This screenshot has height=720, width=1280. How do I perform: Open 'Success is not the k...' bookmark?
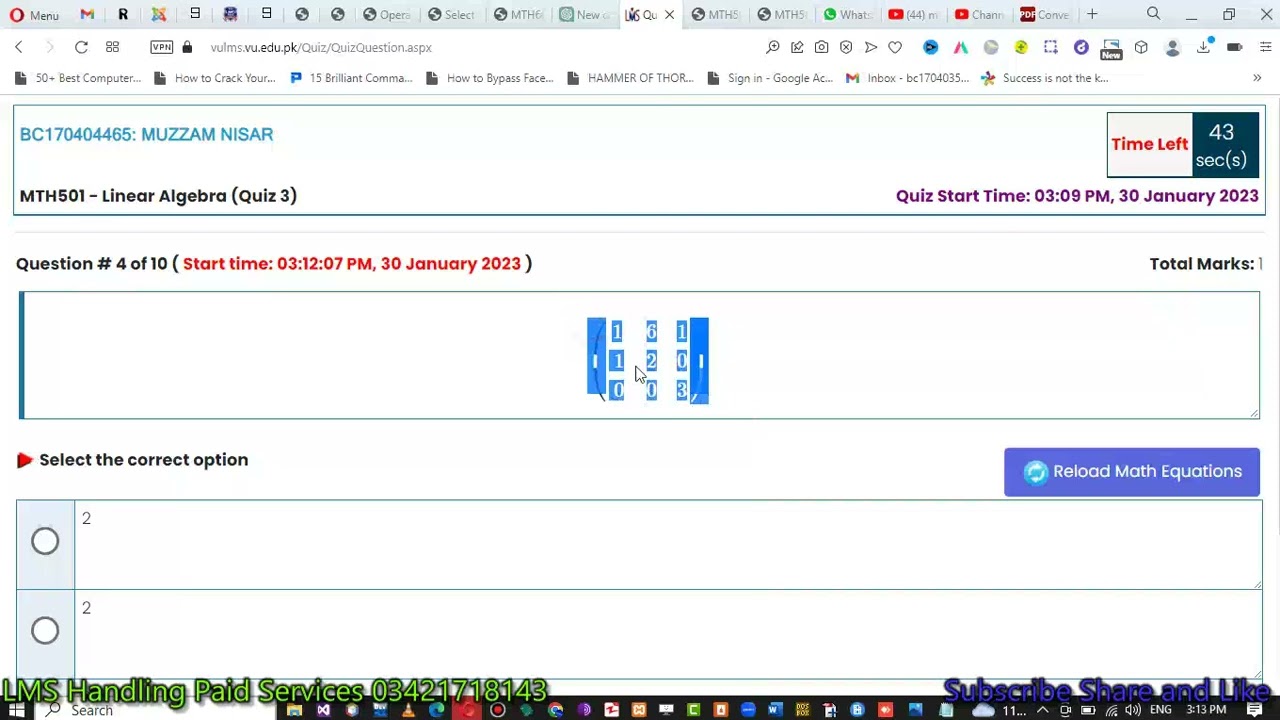(1045, 78)
